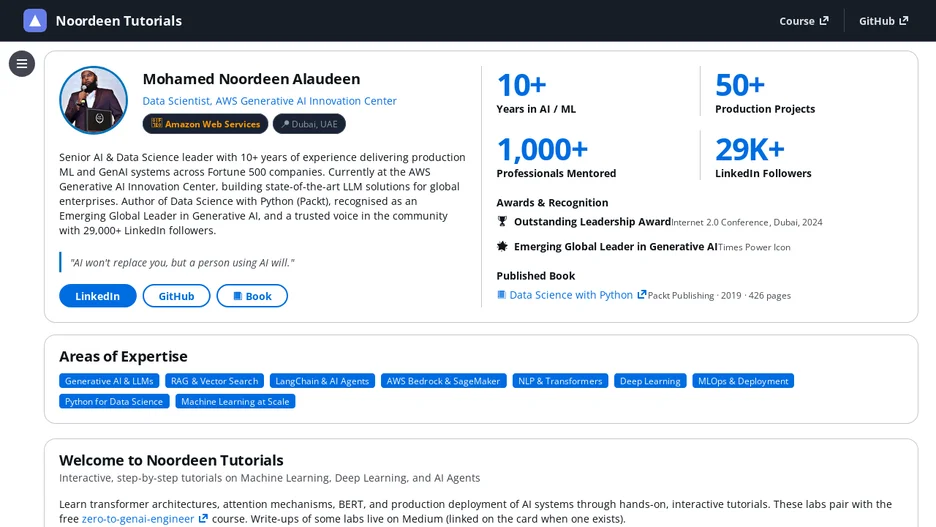Select the Generative AI & LLMs tag
The image size is (936, 527).
(x=109, y=381)
